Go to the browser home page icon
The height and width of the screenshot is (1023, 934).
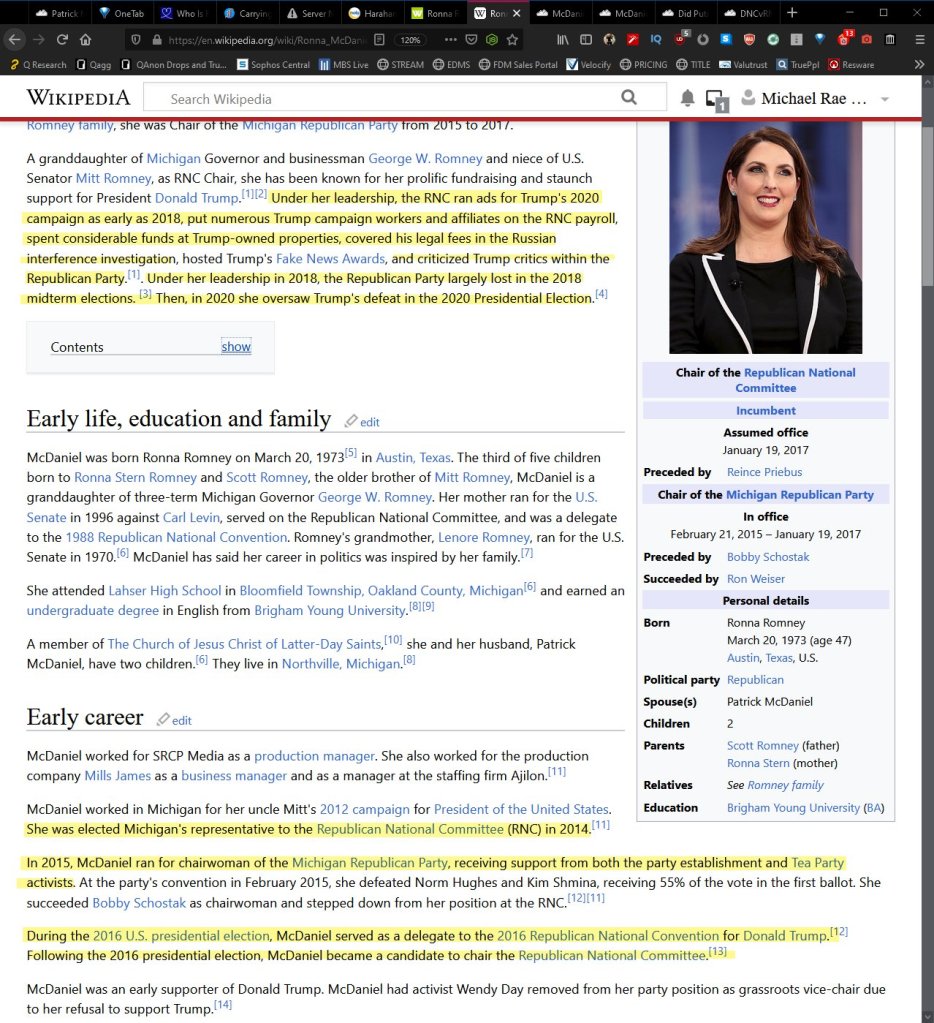pos(86,40)
